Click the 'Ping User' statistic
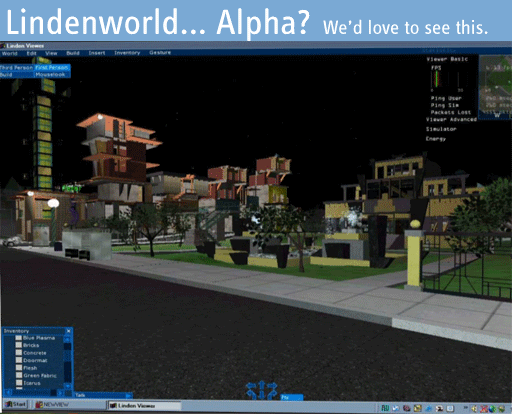This screenshot has width=512, height=414. [x=446, y=98]
